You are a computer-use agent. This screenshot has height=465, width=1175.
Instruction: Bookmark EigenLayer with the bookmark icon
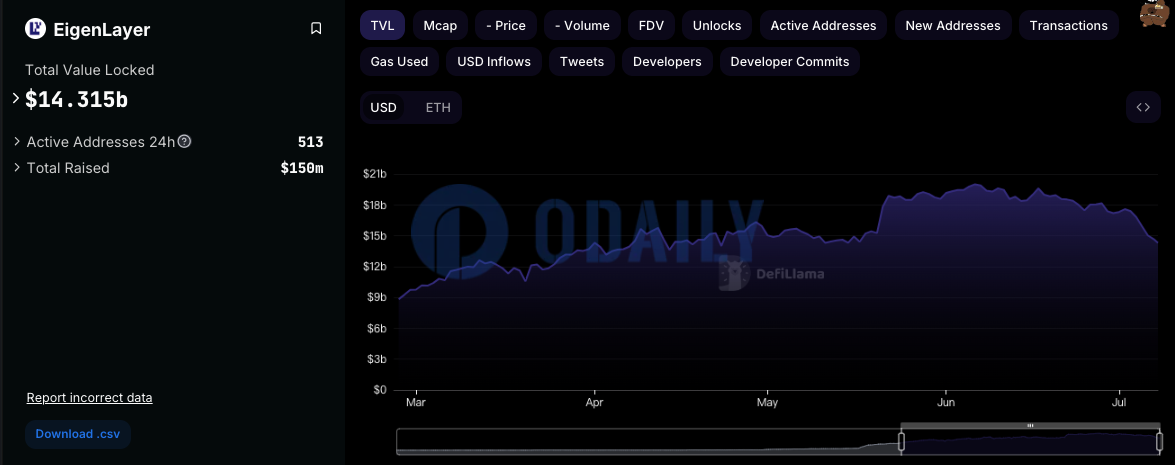[x=316, y=28]
